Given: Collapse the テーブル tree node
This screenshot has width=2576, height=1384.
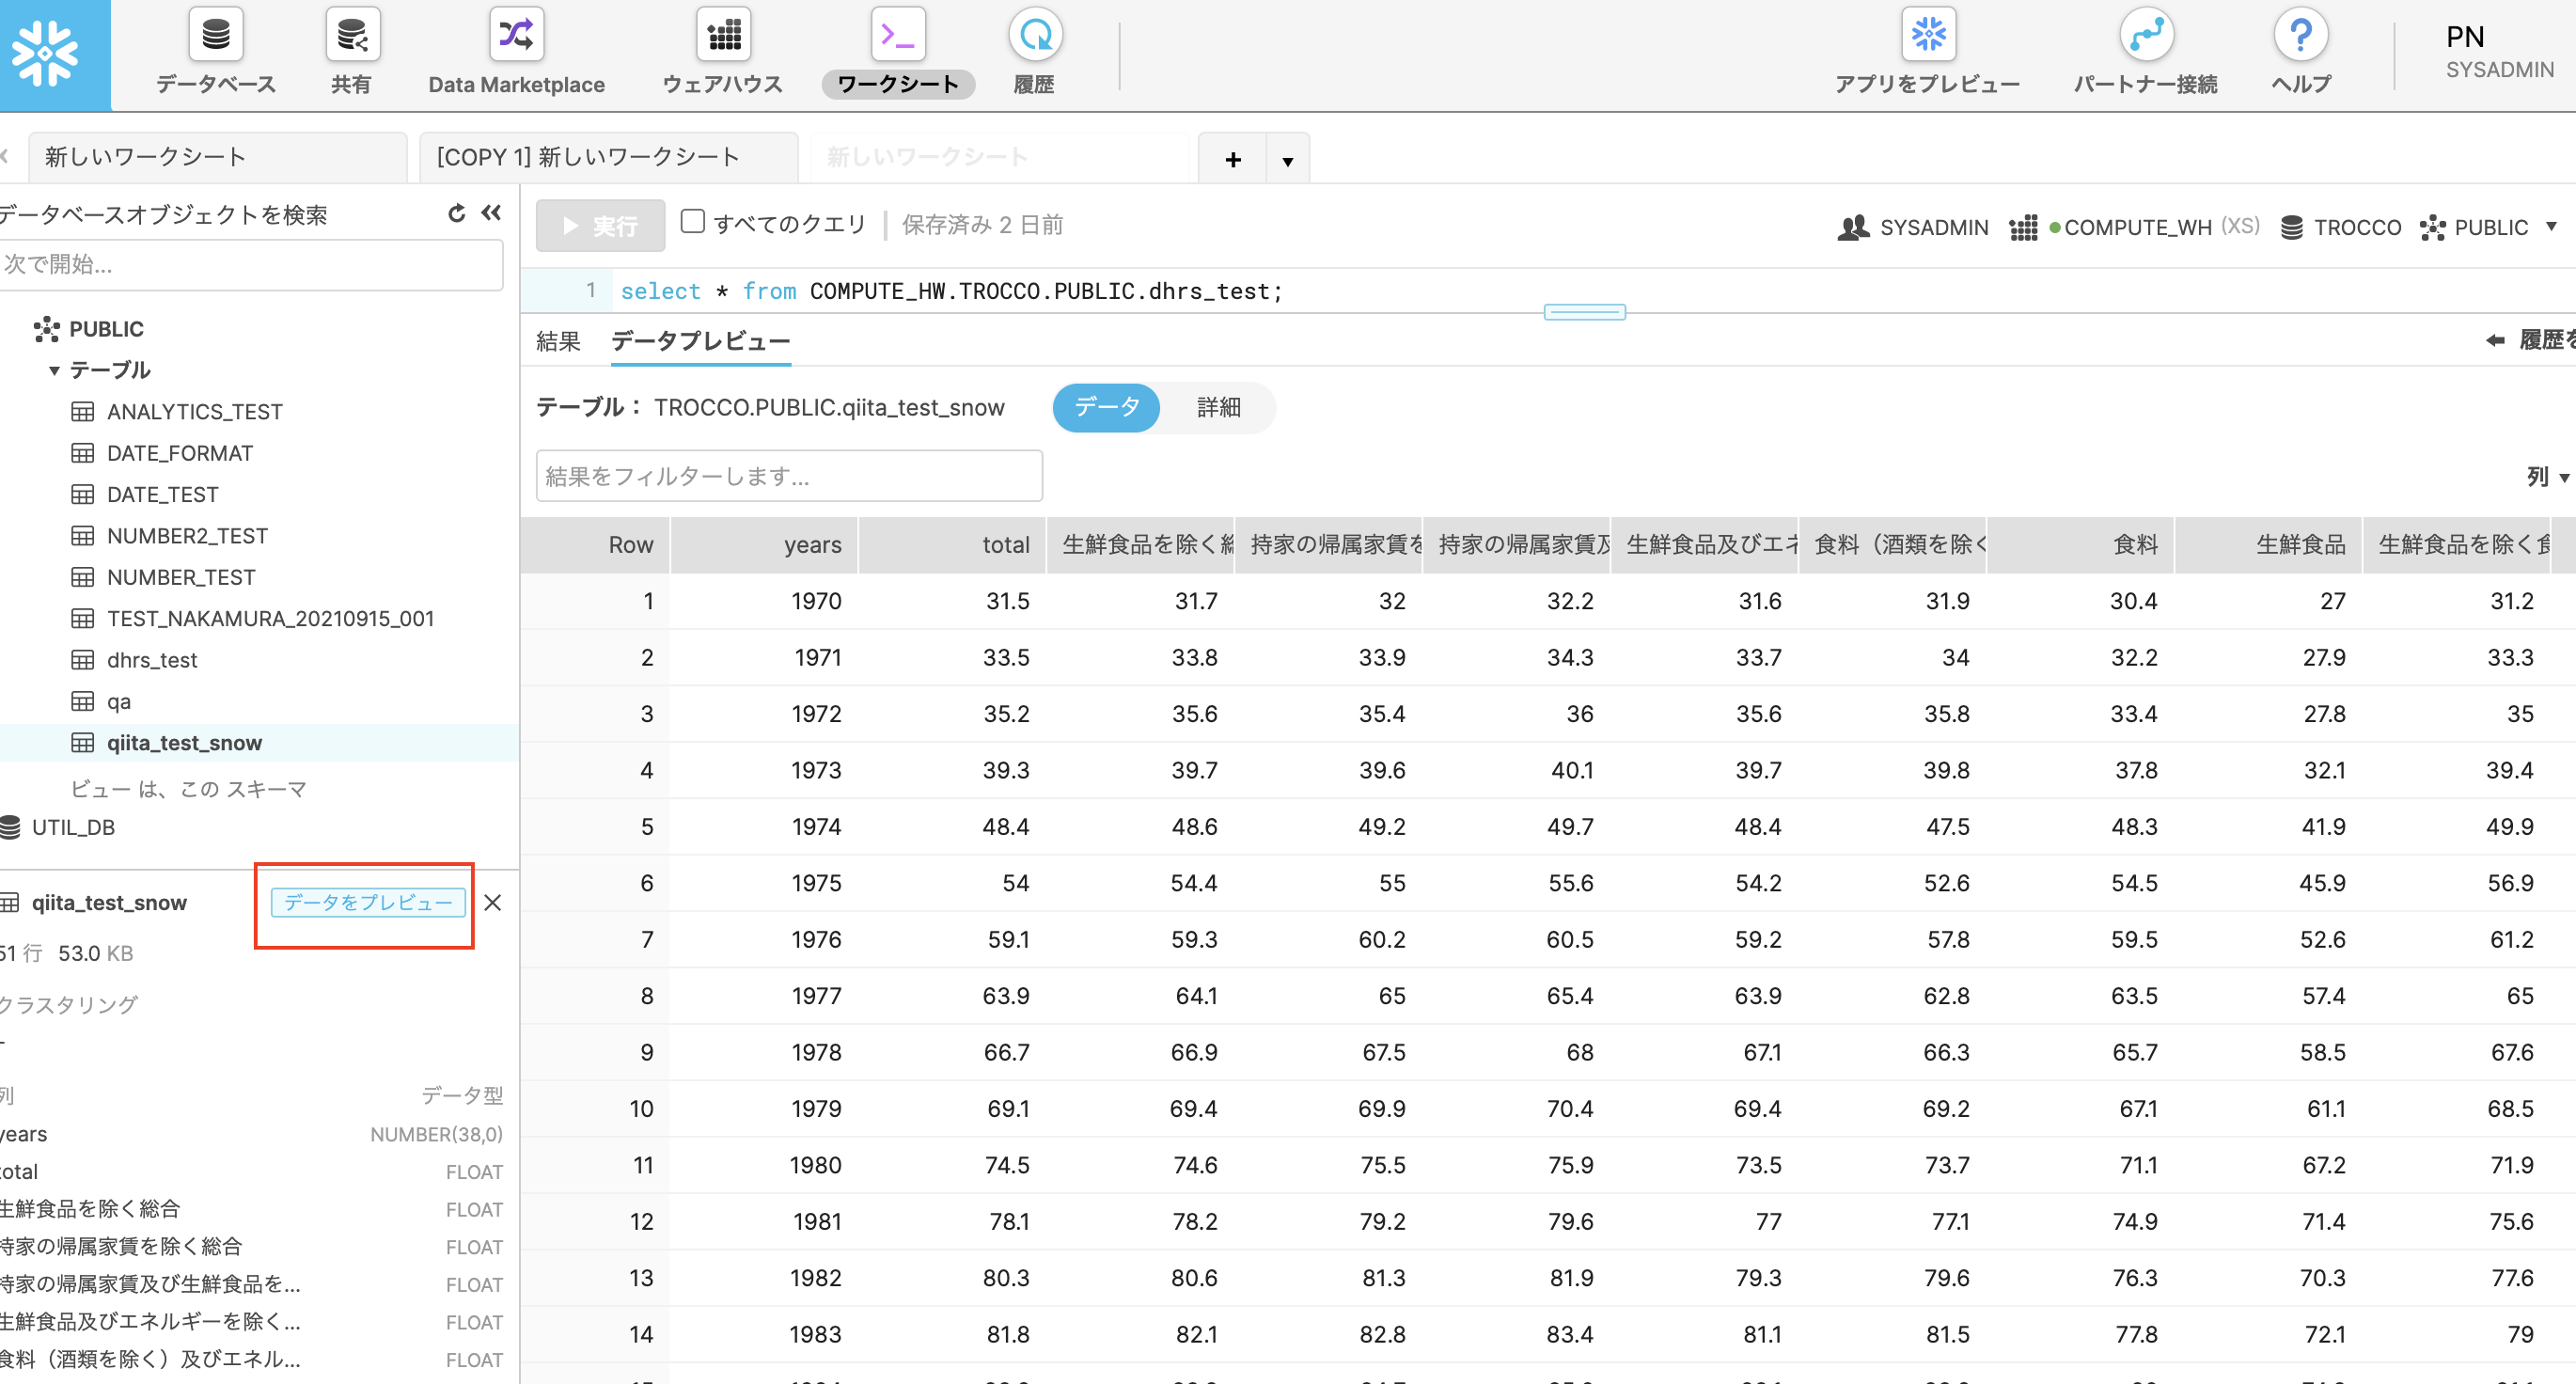Looking at the screenshot, I should [x=54, y=371].
